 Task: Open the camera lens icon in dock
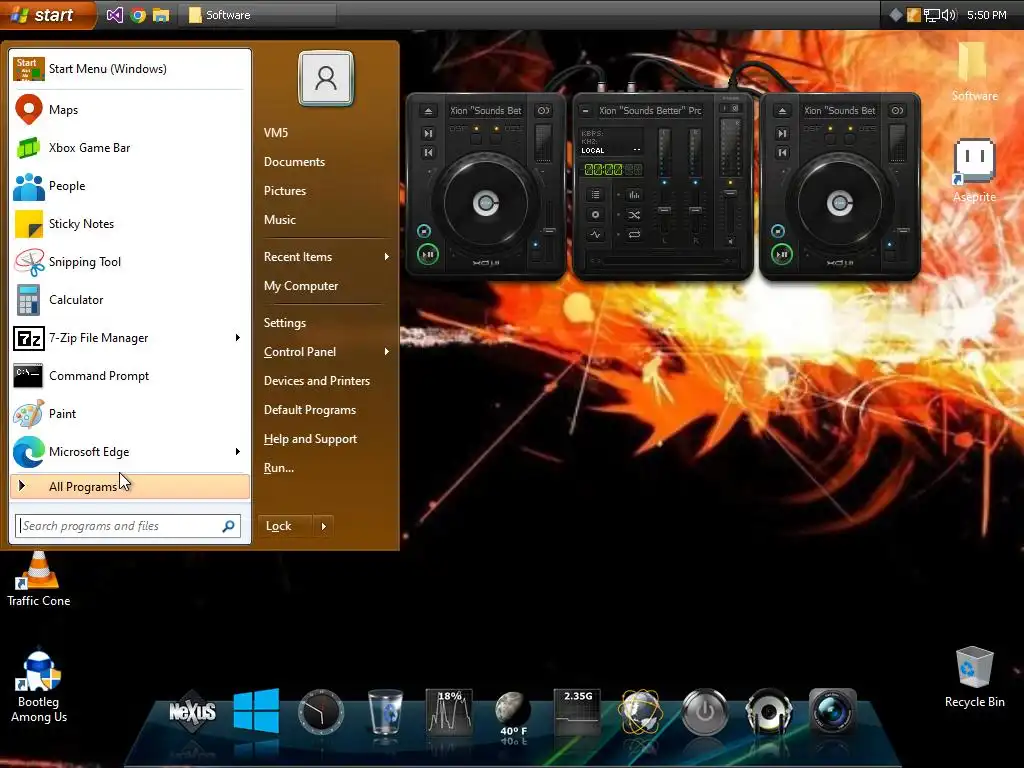click(x=833, y=711)
